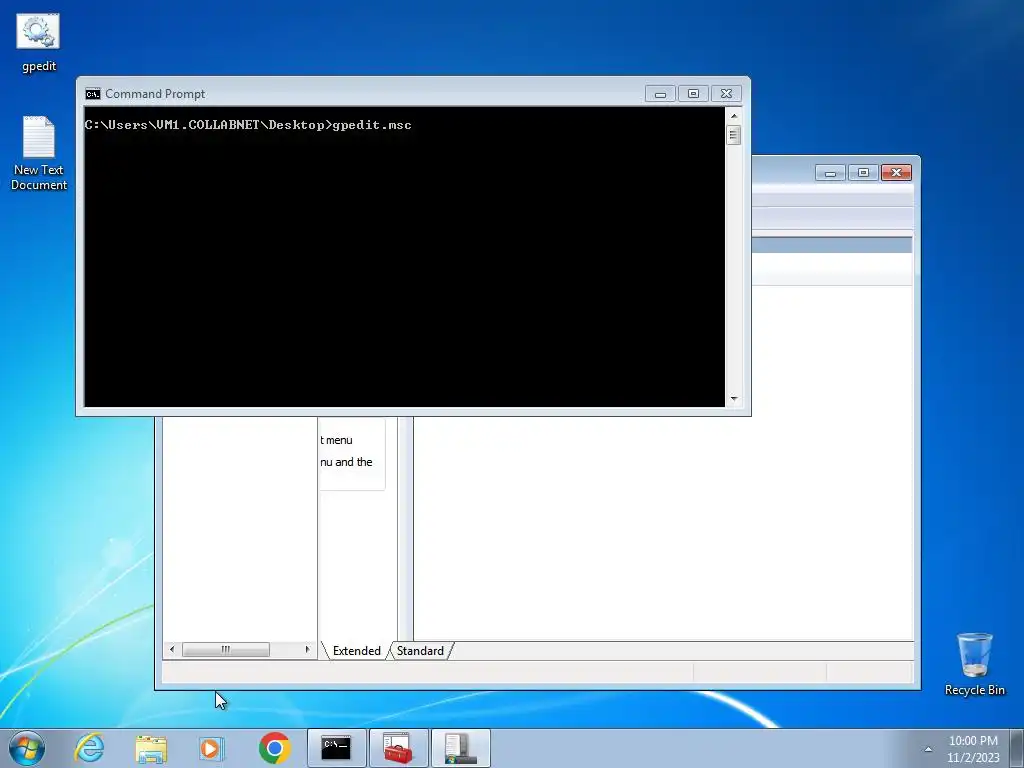Click the right arrow of the tree pane scrollbar
Image resolution: width=1024 pixels, height=768 pixels.
pos(307,650)
